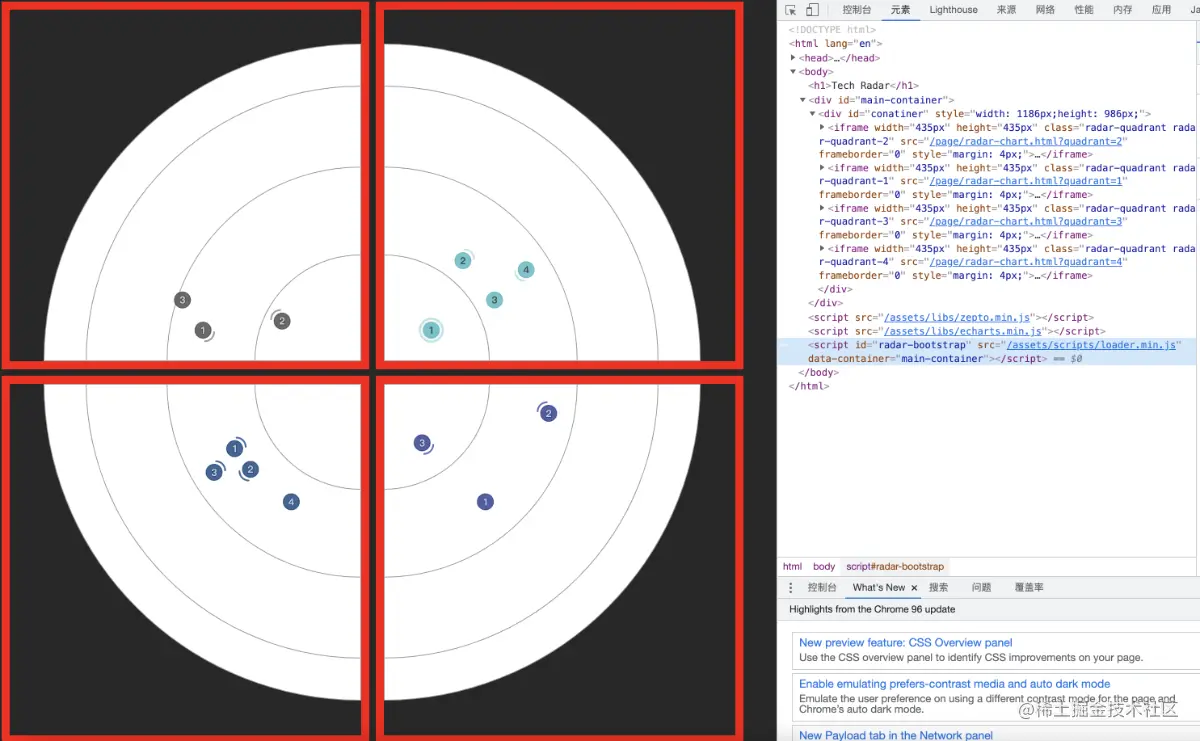This screenshot has height=741, width=1200.
Task: Click teal radar dot number 4
Action: tap(526, 270)
